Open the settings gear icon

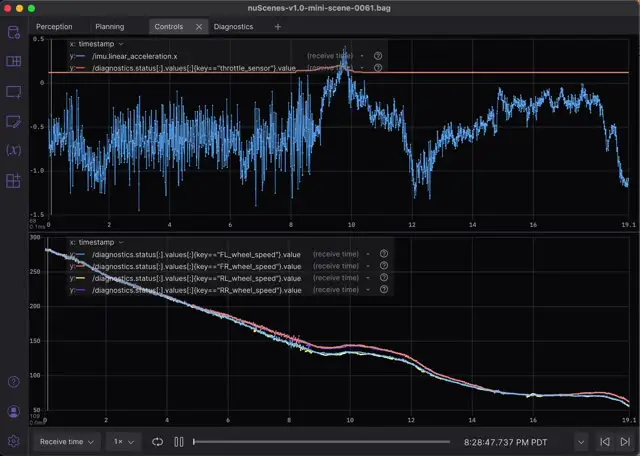point(13,440)
